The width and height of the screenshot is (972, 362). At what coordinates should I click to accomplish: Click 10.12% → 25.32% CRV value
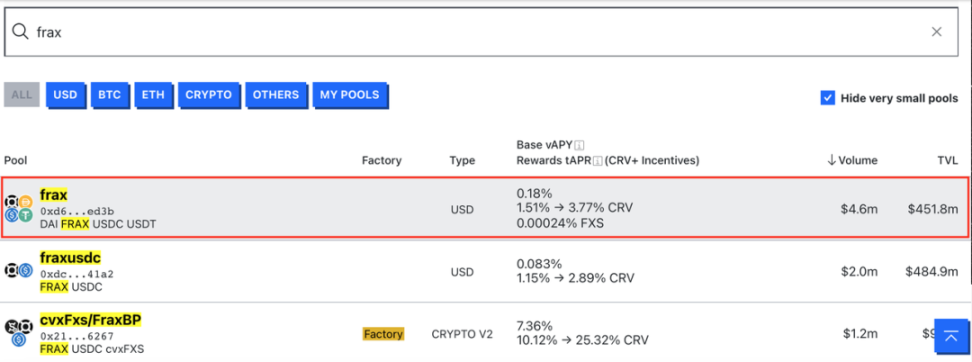point(582,341)
